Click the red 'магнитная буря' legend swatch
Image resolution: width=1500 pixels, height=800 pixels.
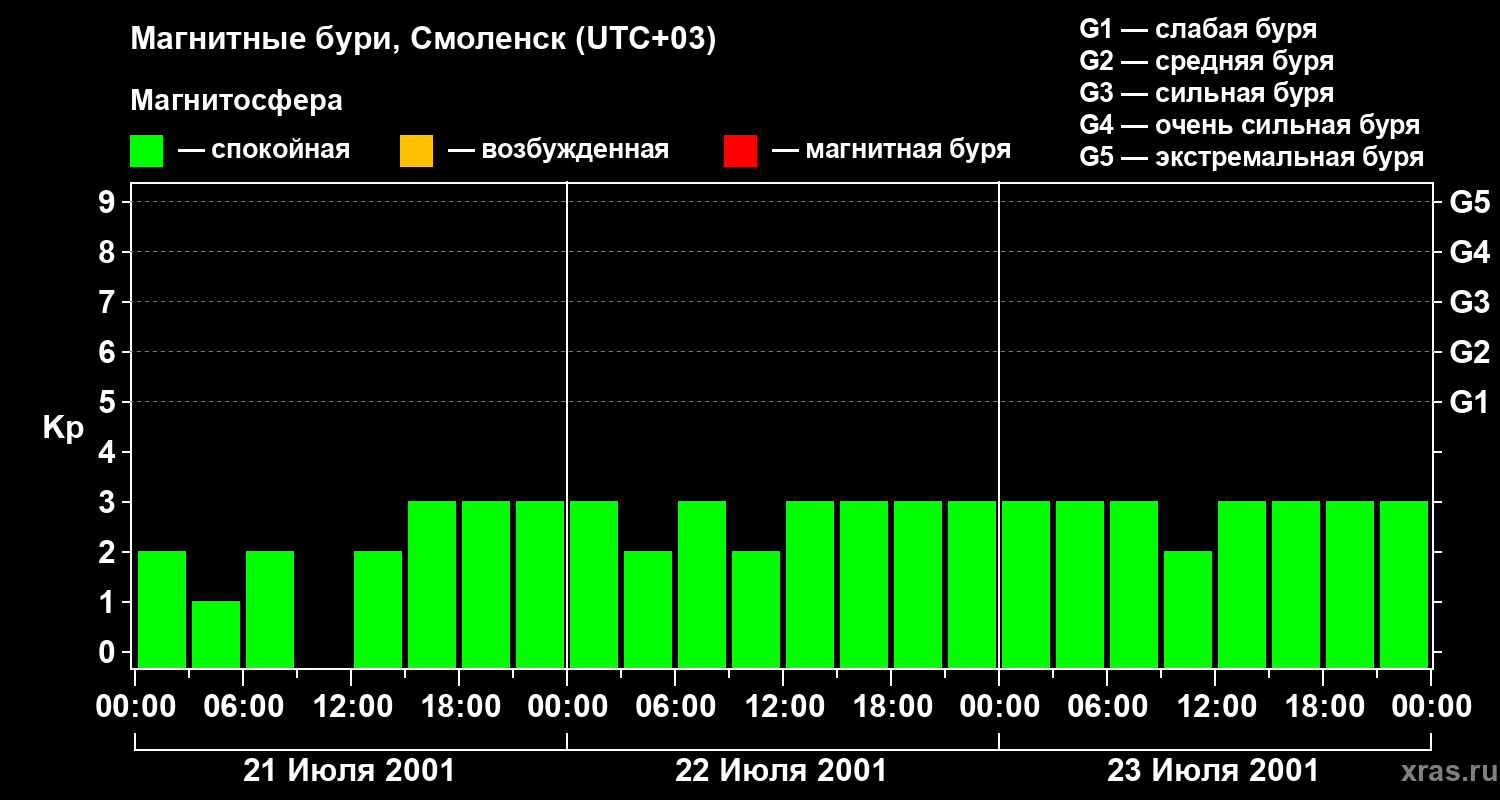(740, 151)
